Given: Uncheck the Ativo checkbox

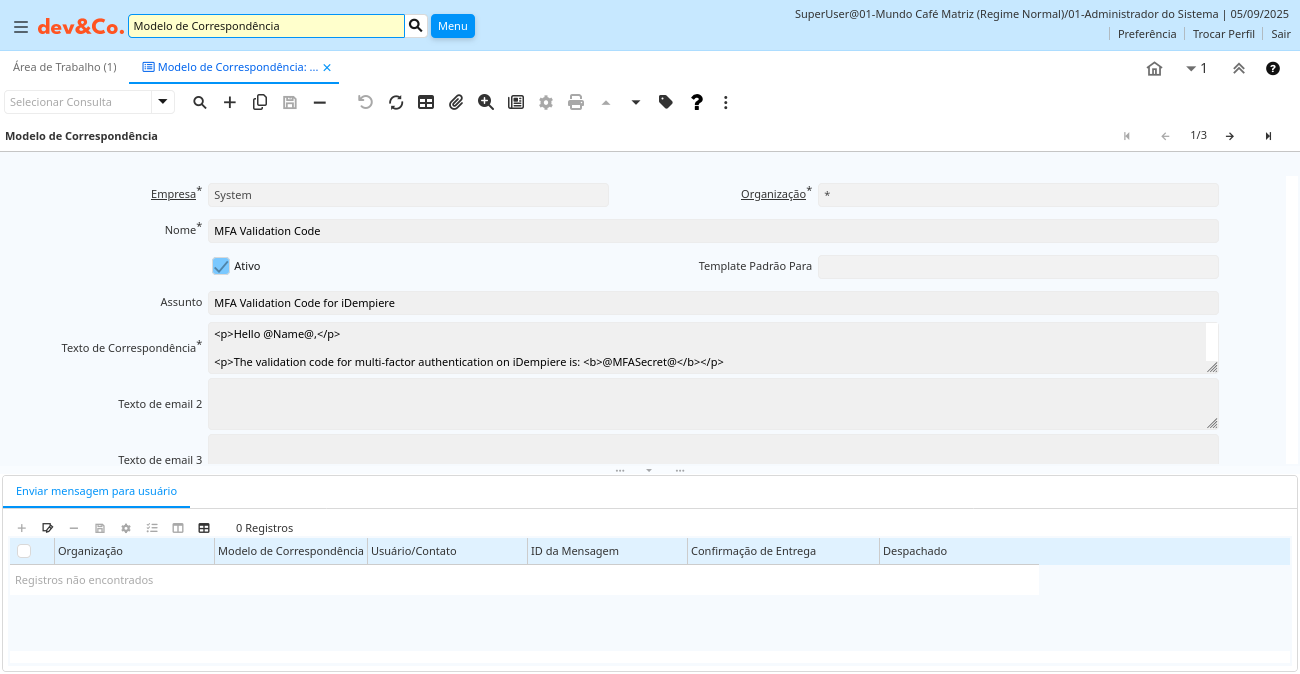Looking at the screenshot, I should click(221, 266).
